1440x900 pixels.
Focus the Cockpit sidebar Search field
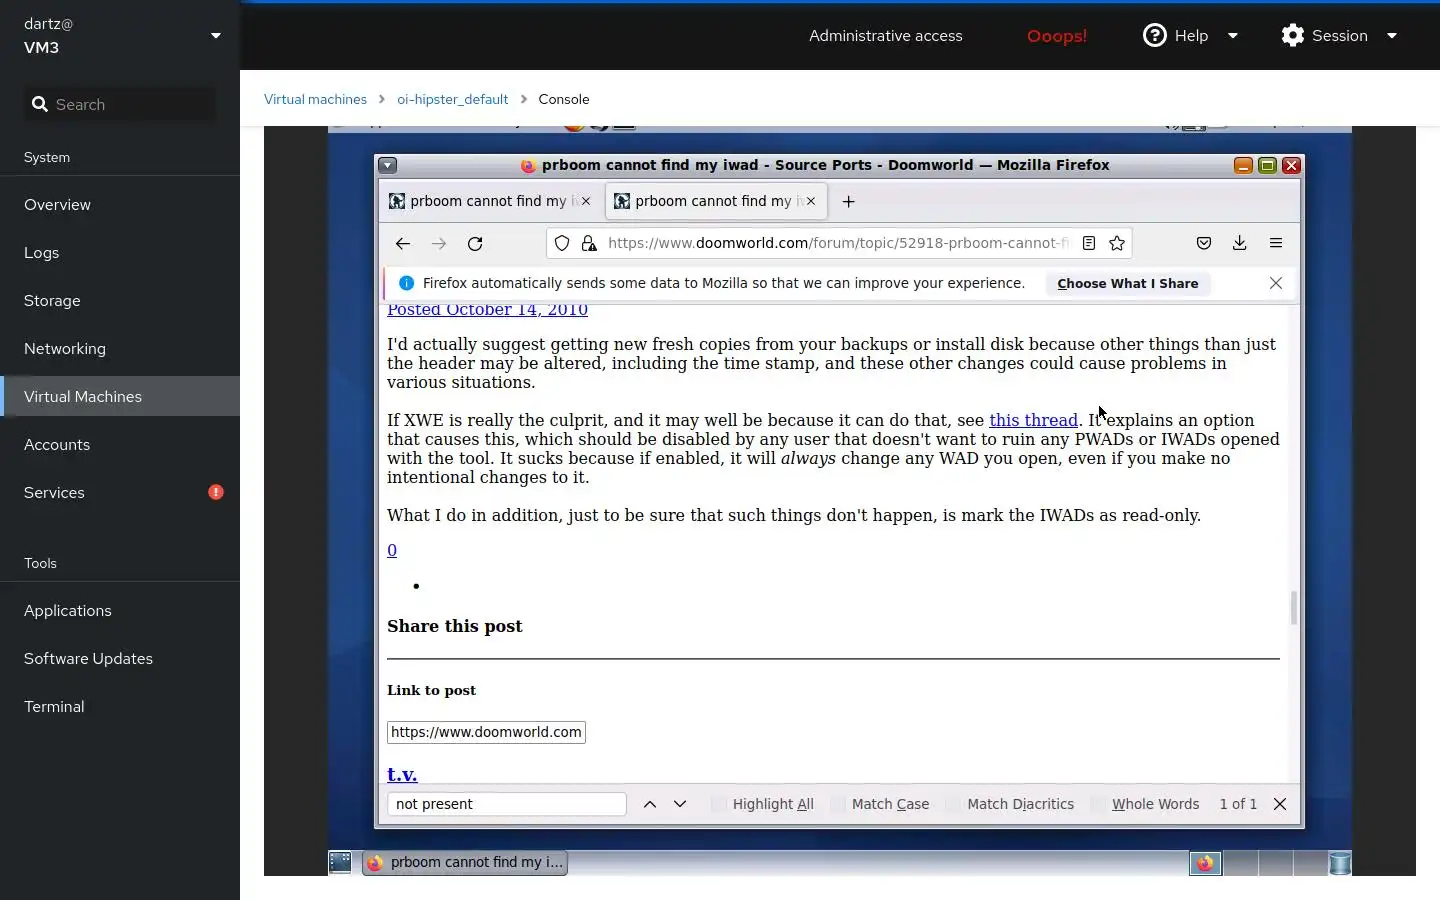coord(120,104)
